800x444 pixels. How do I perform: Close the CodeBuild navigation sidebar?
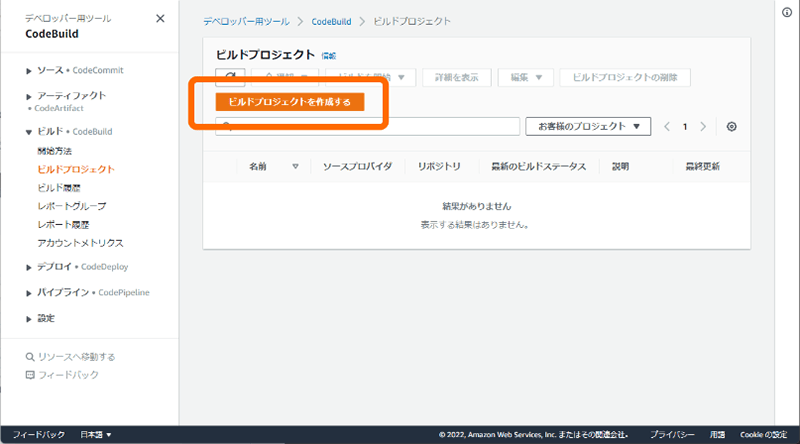(160, 18)
